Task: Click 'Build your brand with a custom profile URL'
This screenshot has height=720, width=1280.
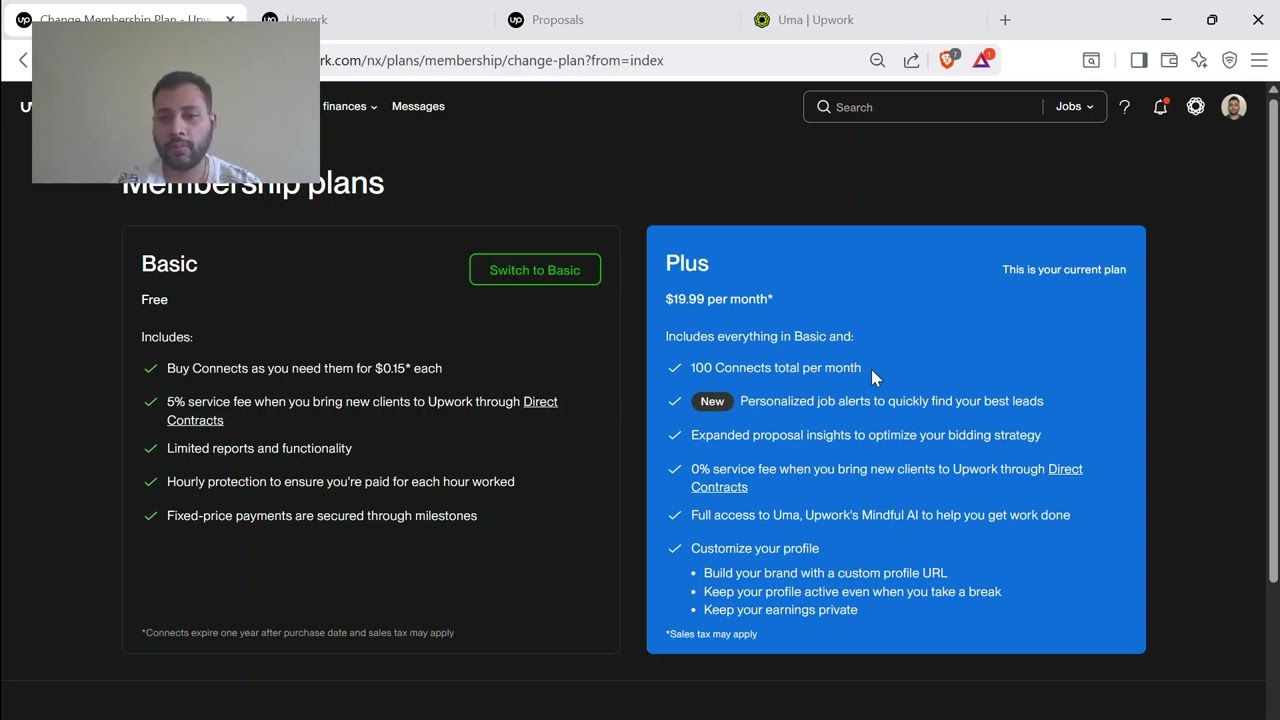Action: pyautogui.click(x=825, y=573)
